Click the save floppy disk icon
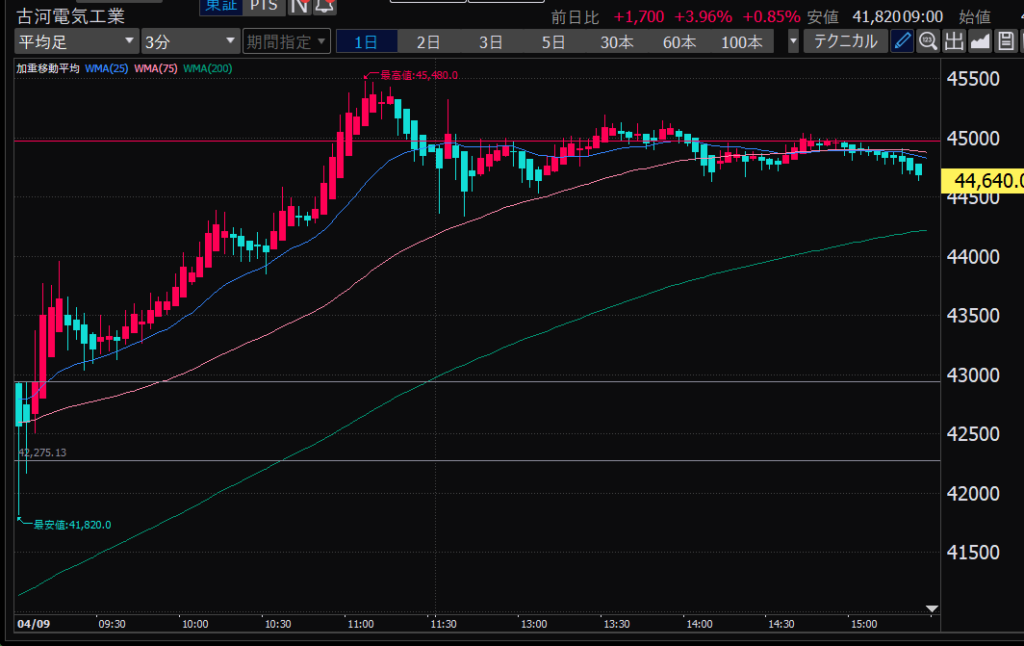 pos(1004,41)
